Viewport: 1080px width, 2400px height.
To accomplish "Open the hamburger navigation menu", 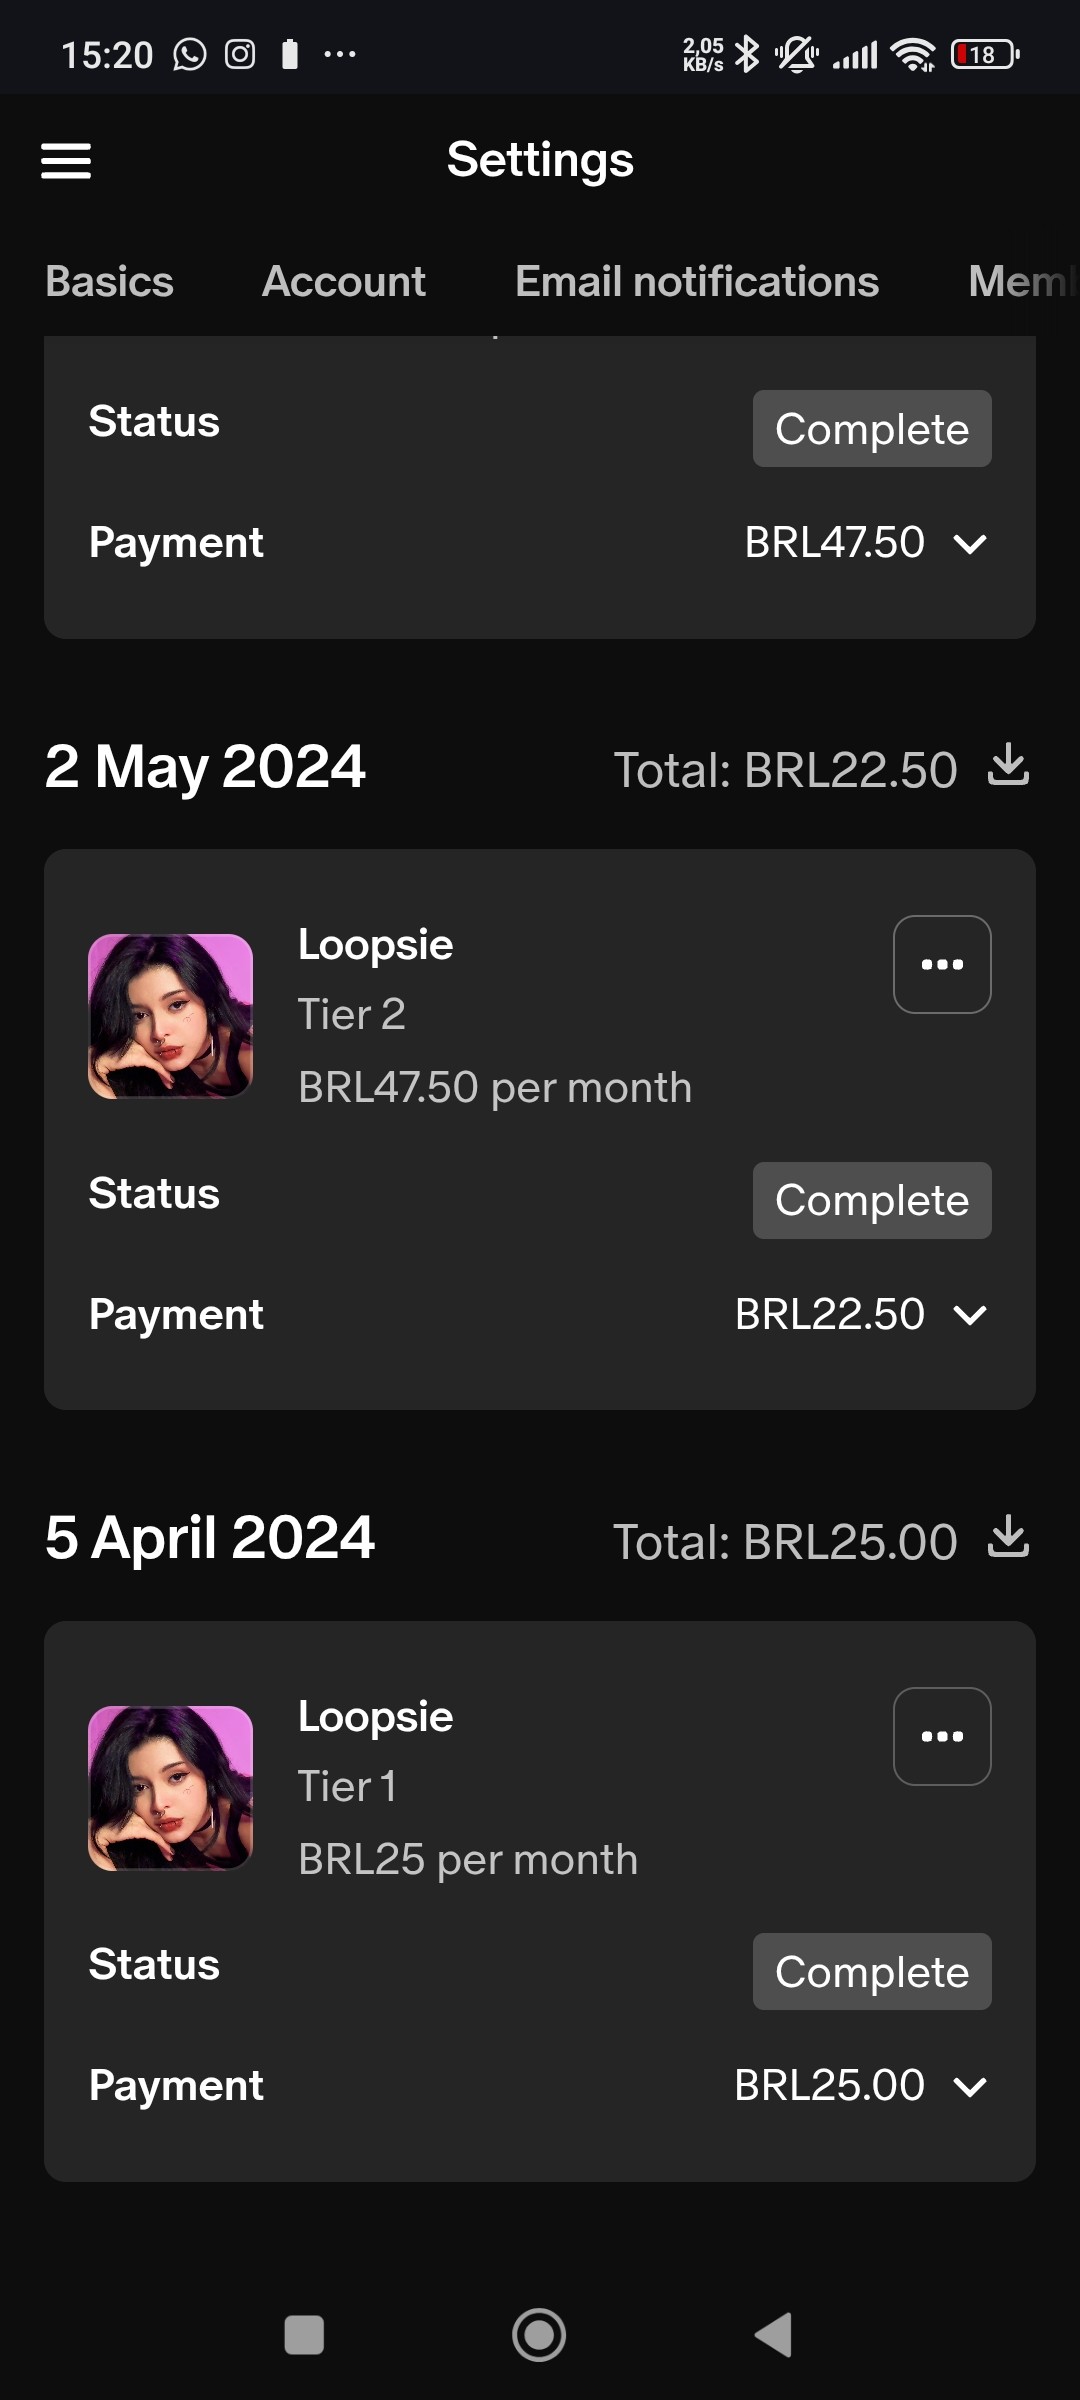I will tap(66, 161).
